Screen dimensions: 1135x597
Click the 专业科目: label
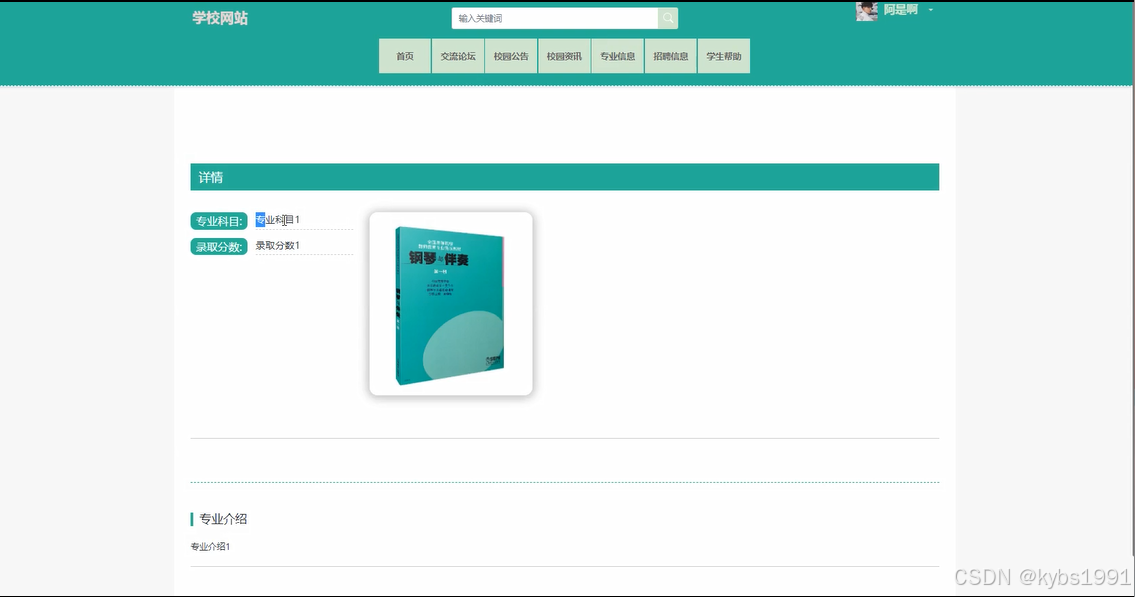tap(219, 221)
